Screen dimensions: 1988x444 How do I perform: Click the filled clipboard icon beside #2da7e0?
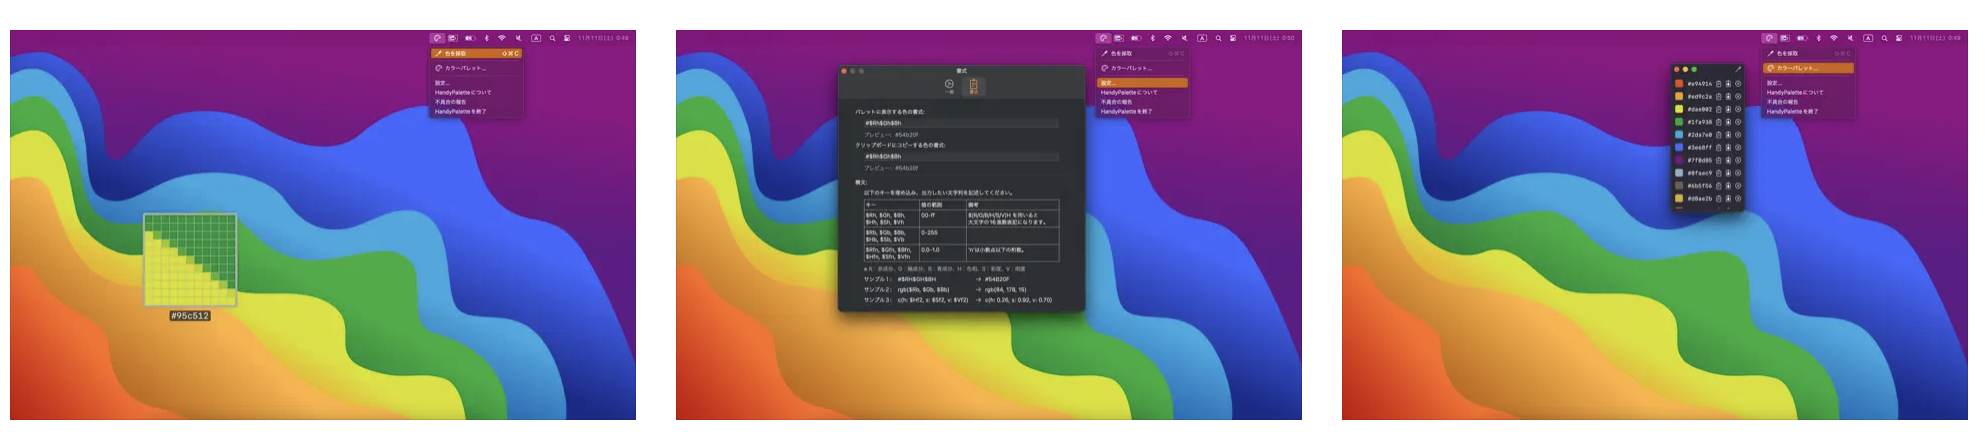pyautogui.click(x=1728, y=135)
